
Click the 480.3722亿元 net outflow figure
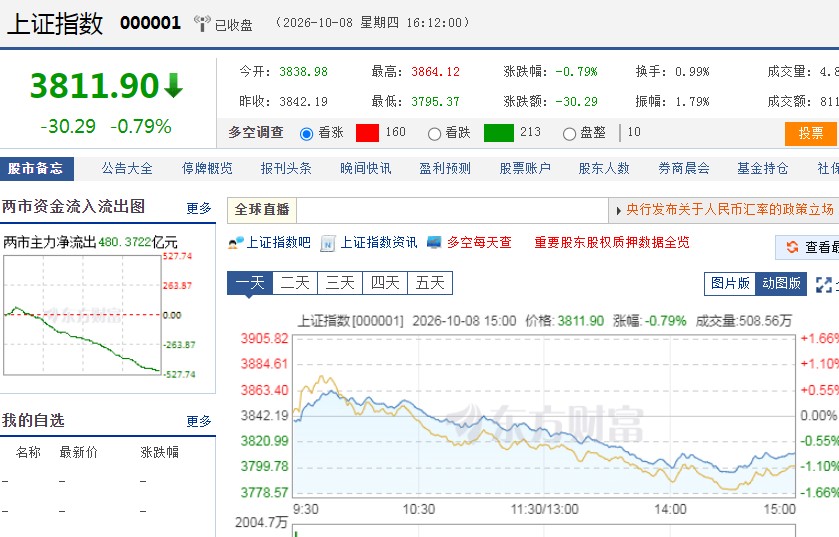pos(138,242)
